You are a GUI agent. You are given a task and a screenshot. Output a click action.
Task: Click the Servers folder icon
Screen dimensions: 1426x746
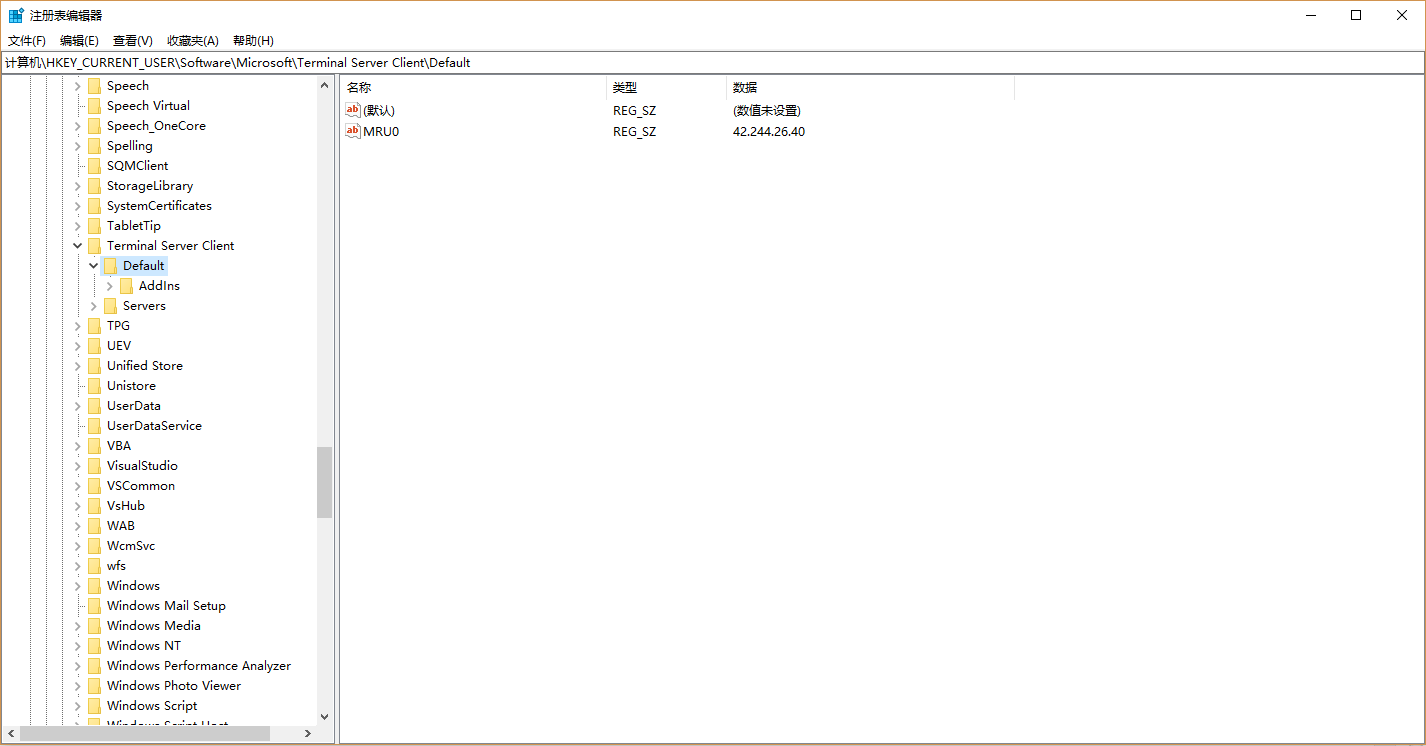pyautogui.click(x=110, y=306)
